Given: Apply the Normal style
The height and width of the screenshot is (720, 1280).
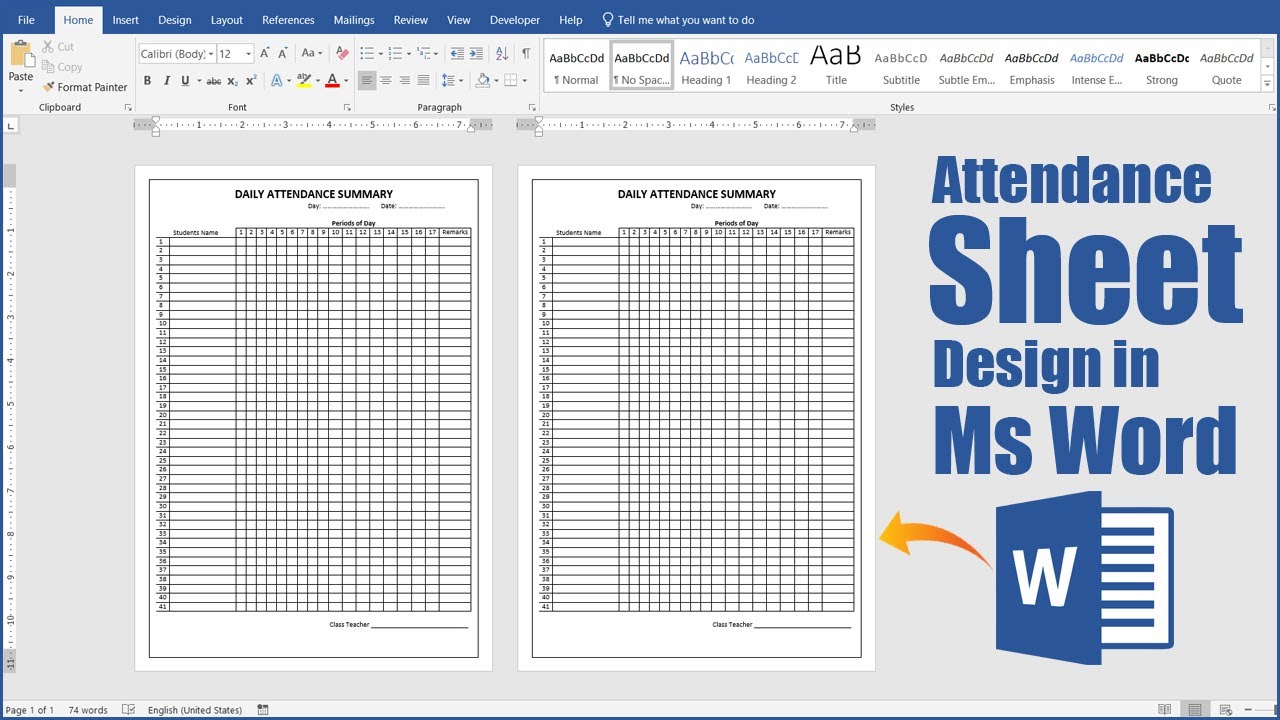Looking at the screenshot, I should click(577, 67).
